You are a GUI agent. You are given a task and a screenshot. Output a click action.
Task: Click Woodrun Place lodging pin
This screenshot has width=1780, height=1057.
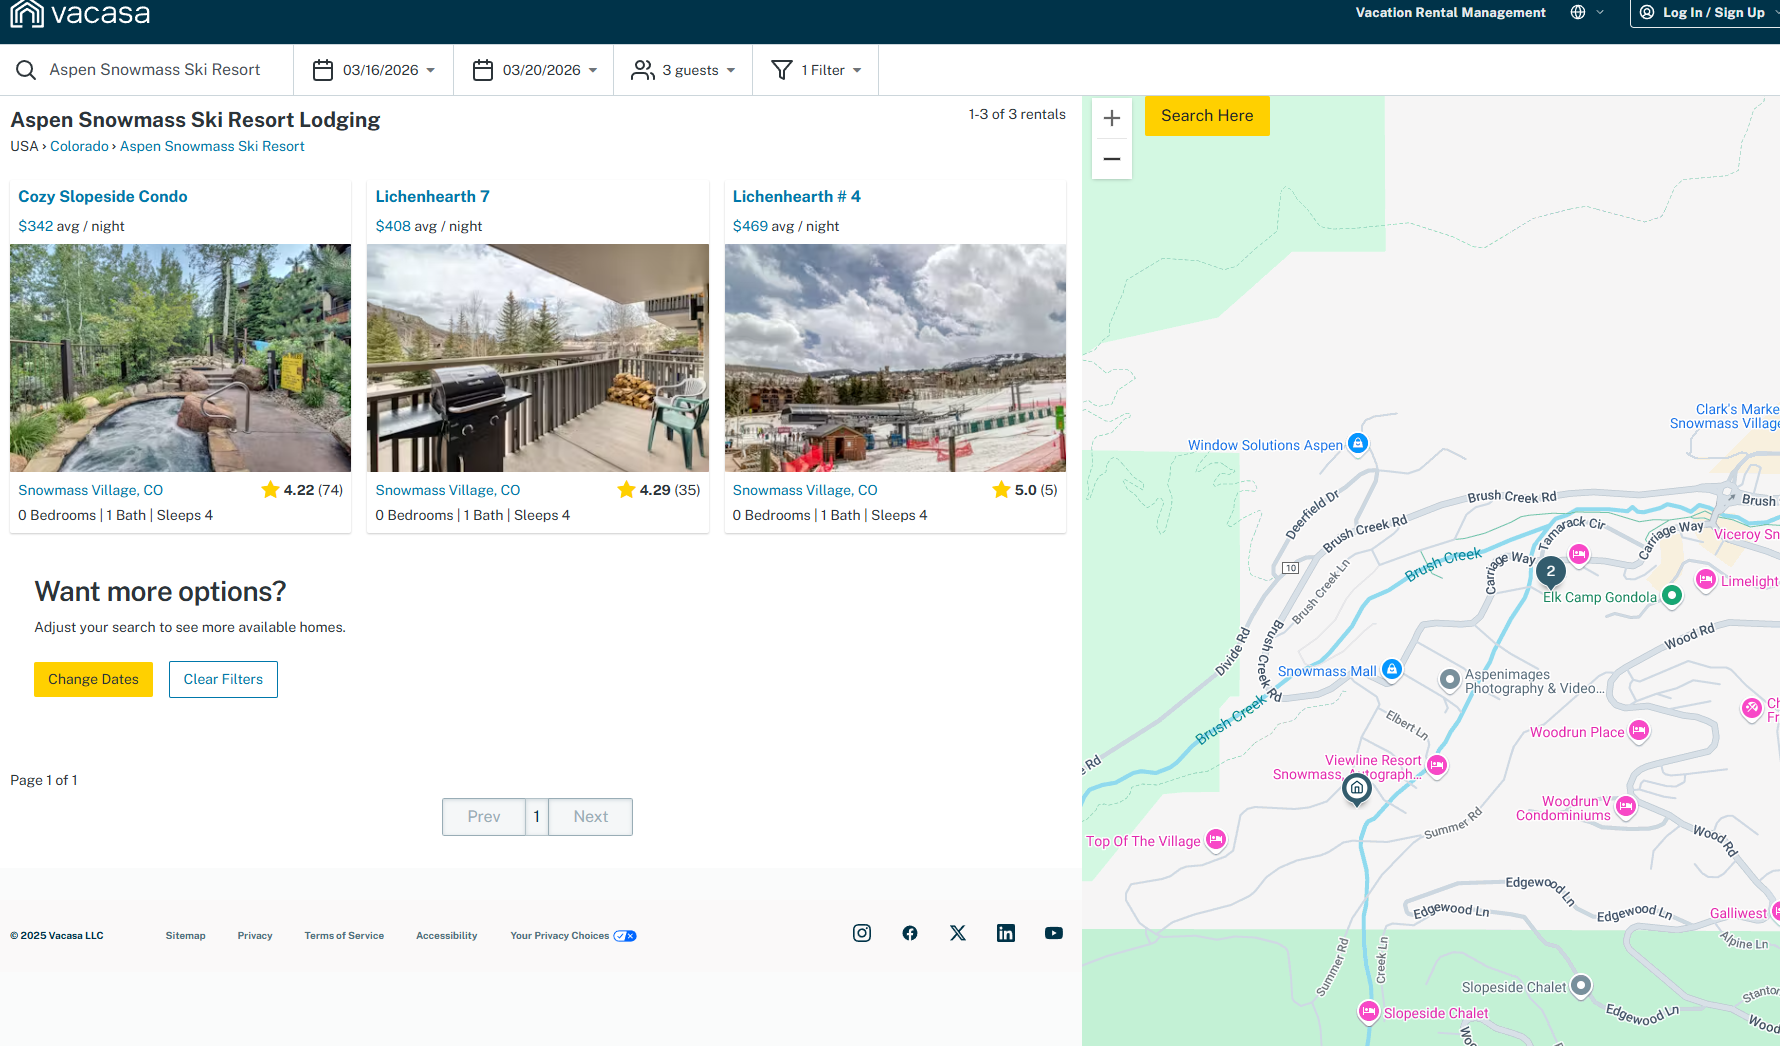1639,731
